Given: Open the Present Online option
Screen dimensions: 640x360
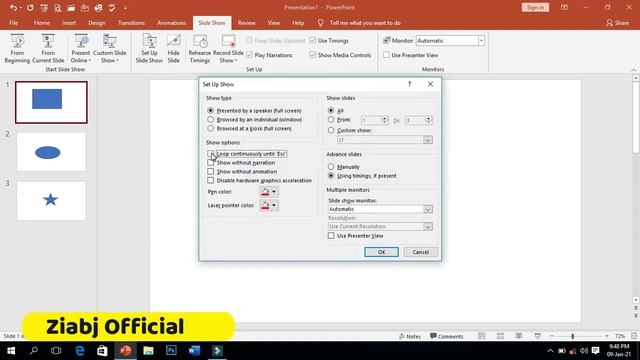Looking at the screenshot, I should point(80,49).
